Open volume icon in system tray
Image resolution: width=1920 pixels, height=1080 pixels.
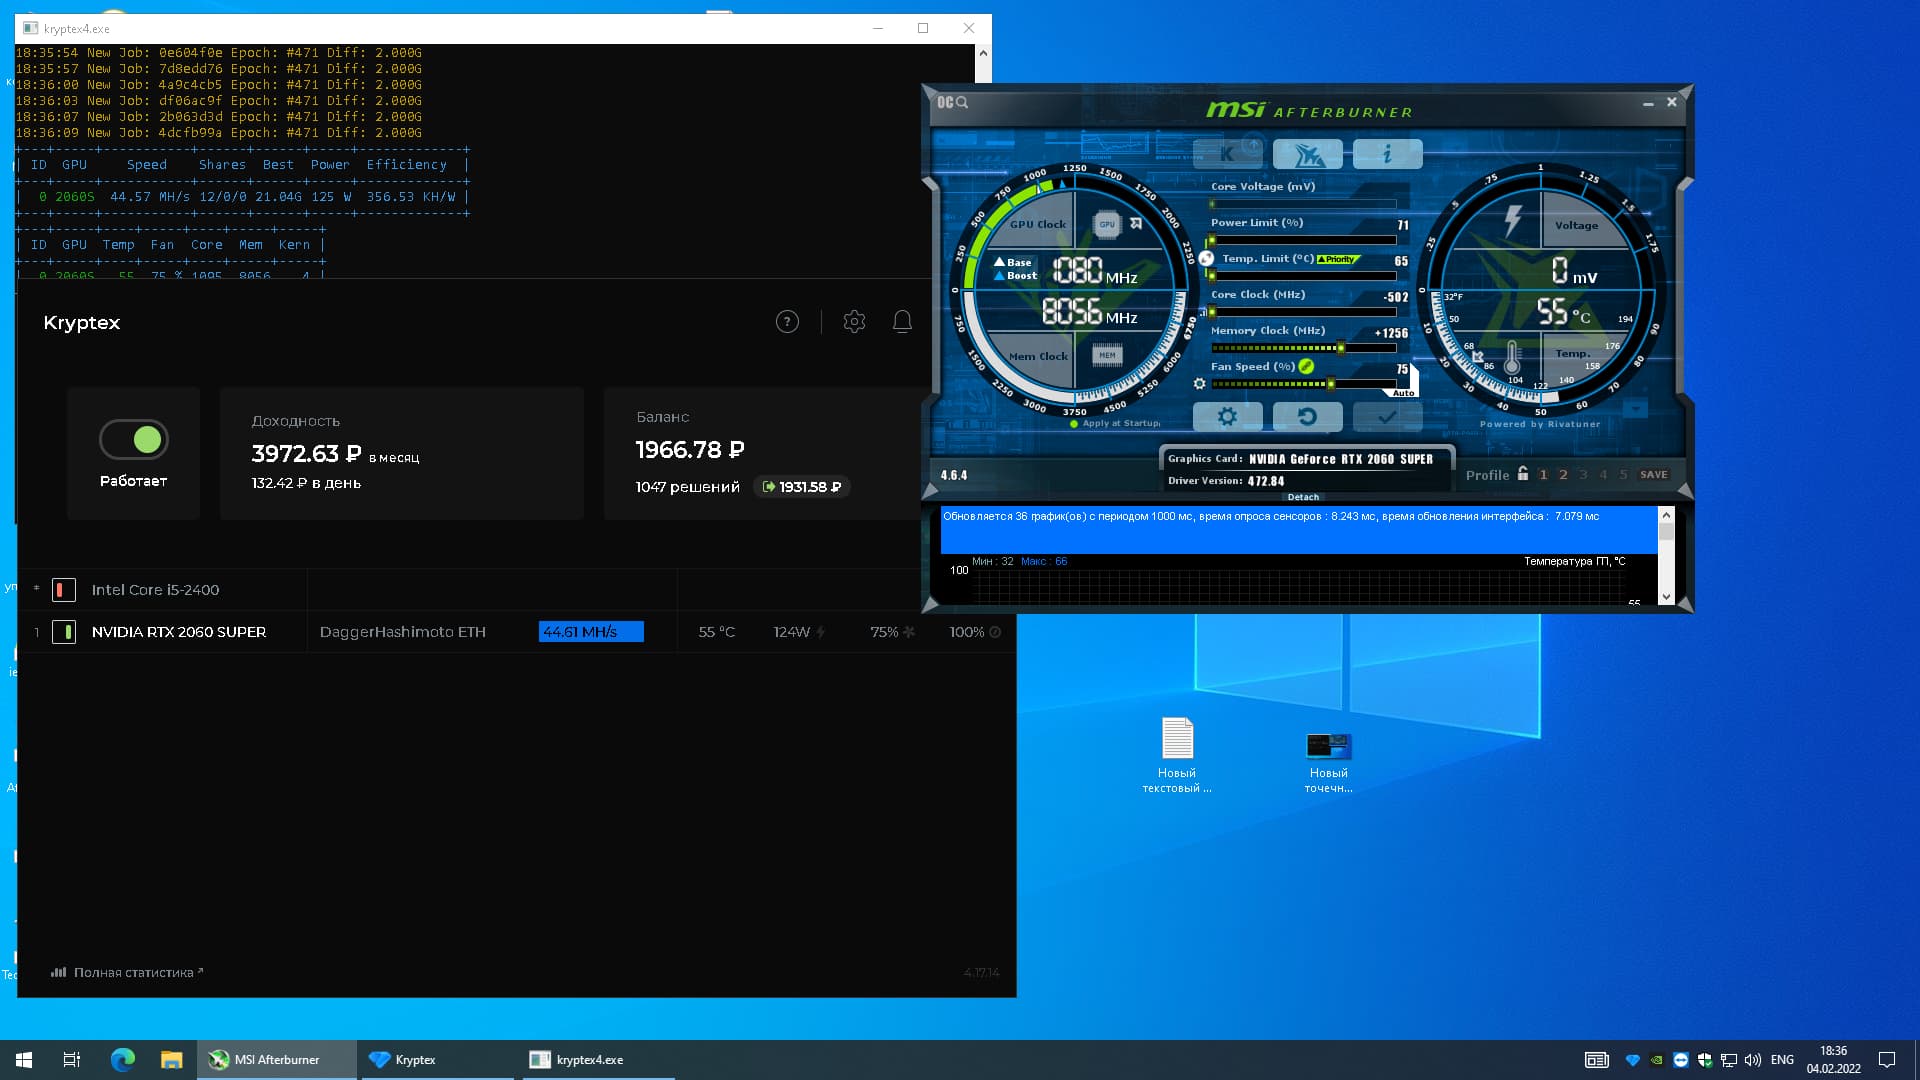[1752, 1060]
